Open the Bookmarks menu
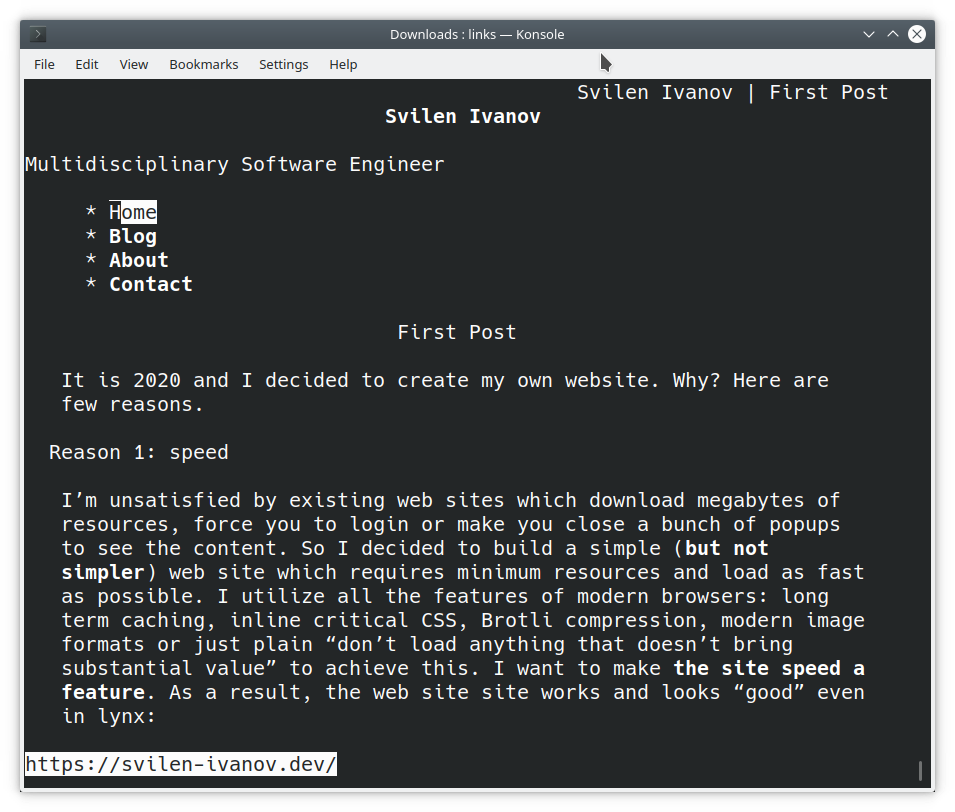This screenshot has width=955, height=812. point(203,65)
